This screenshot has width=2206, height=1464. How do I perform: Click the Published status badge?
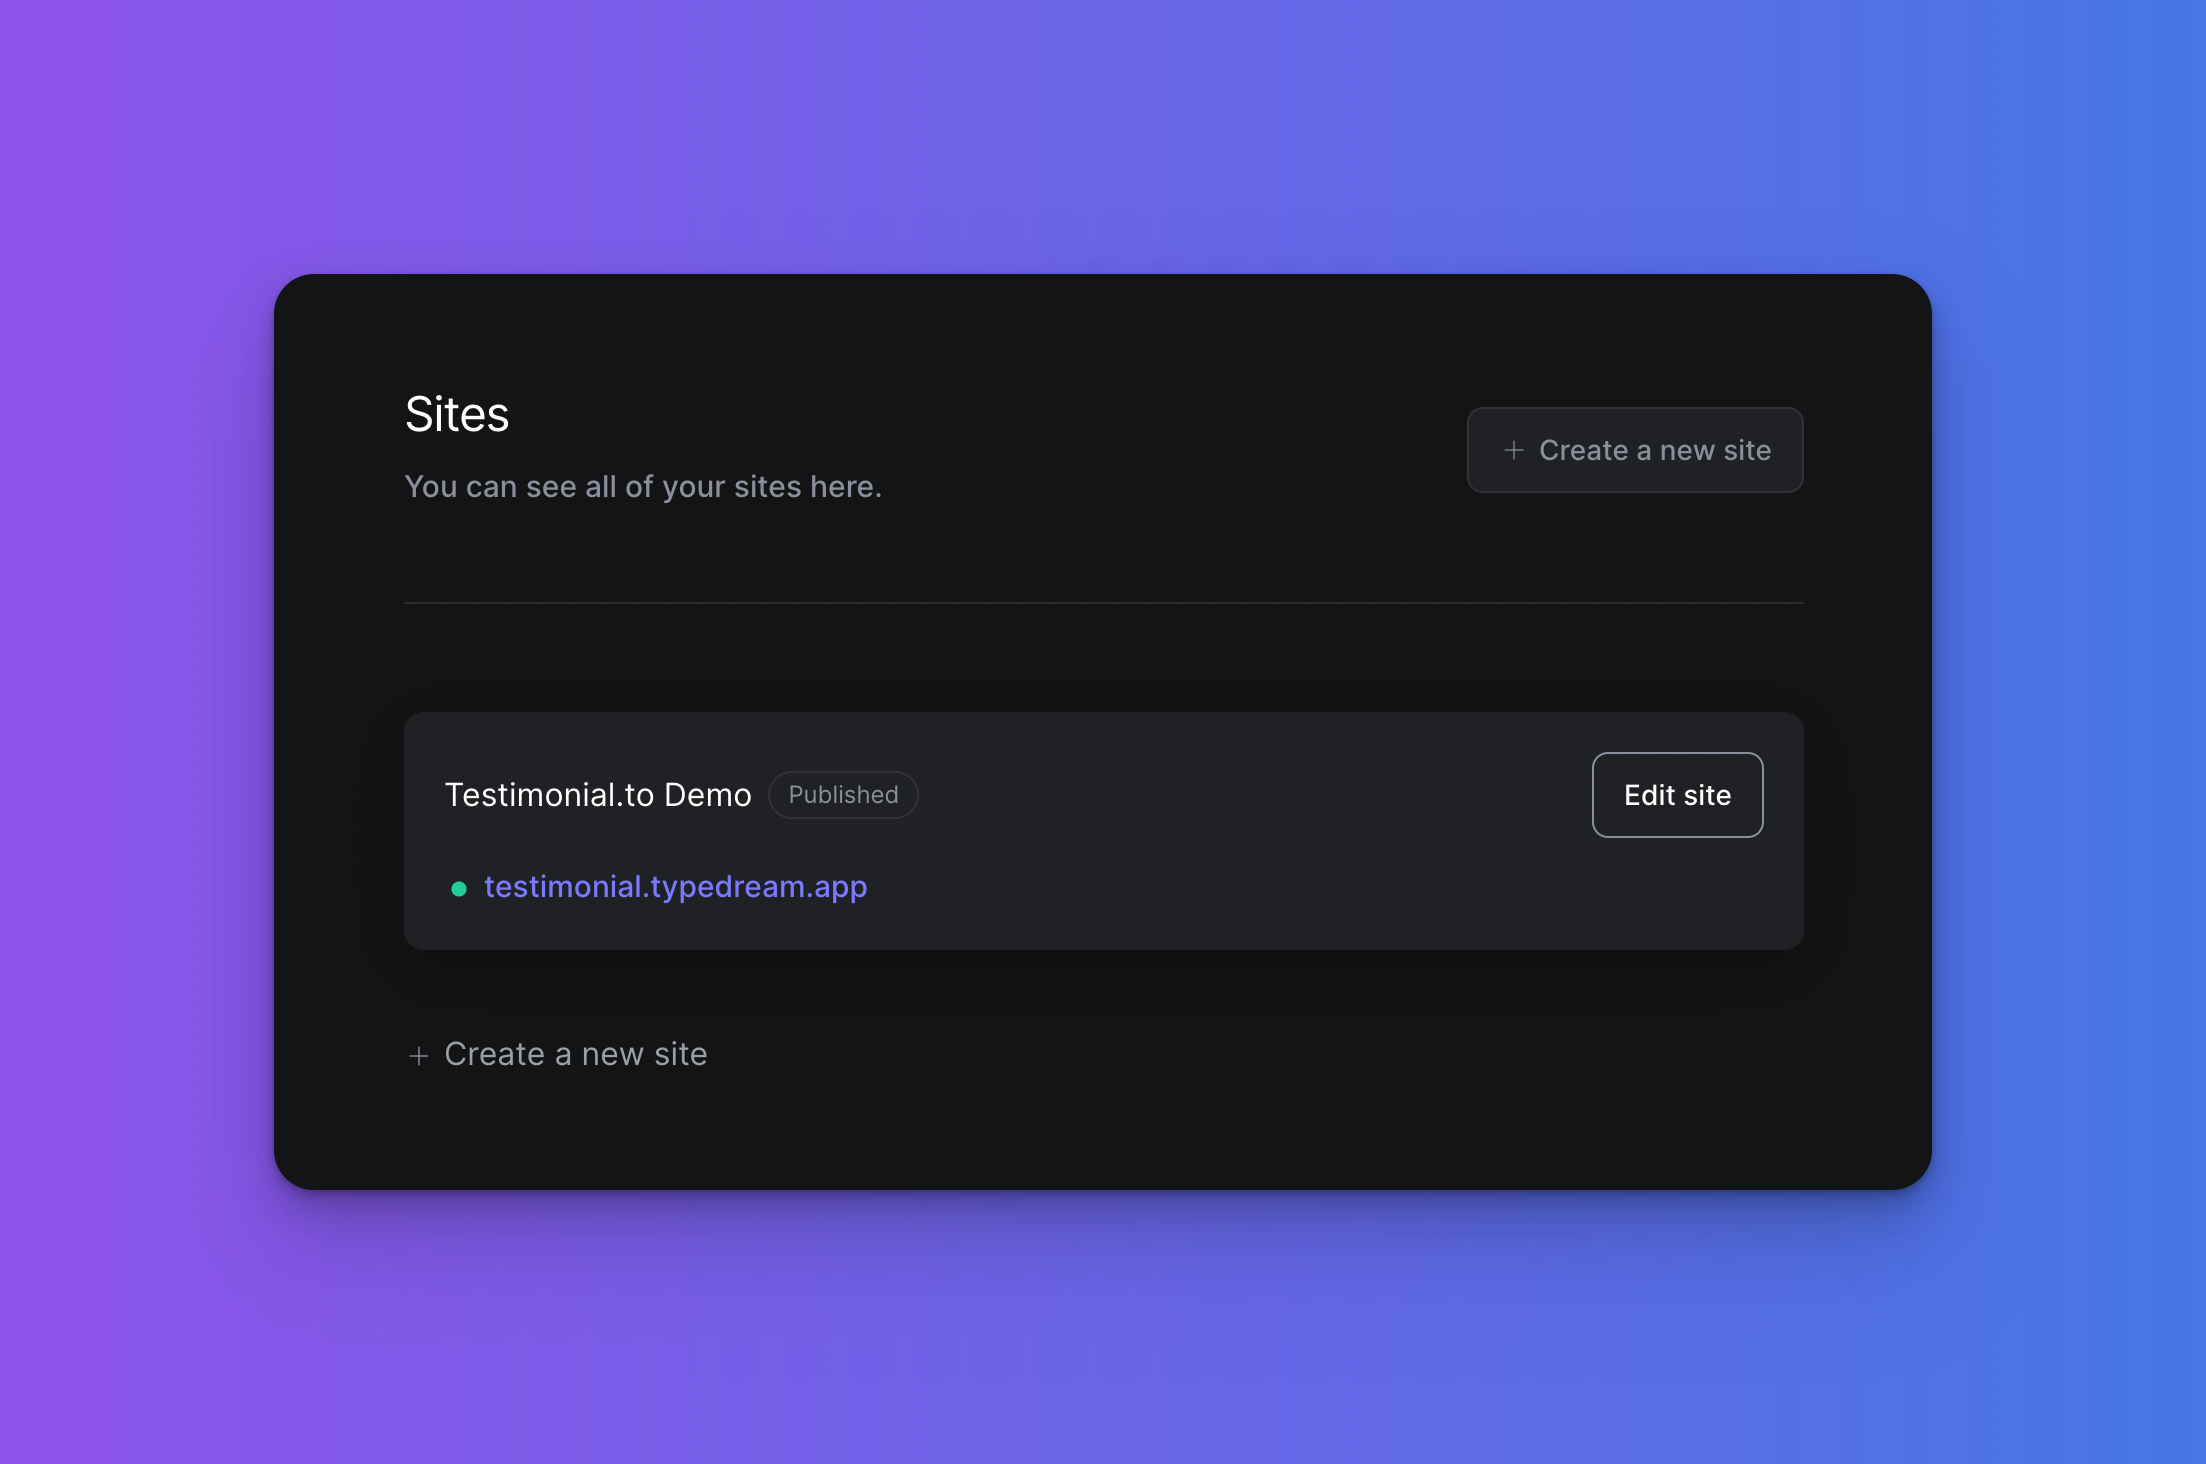[843, 795]
